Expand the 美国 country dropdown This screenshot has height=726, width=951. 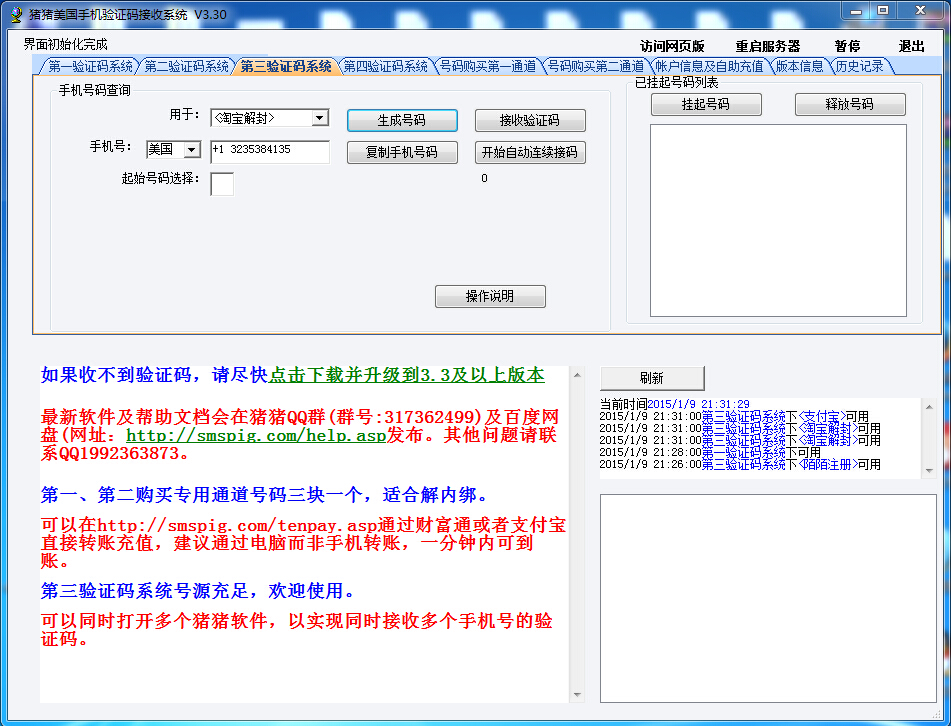(191, 149)
